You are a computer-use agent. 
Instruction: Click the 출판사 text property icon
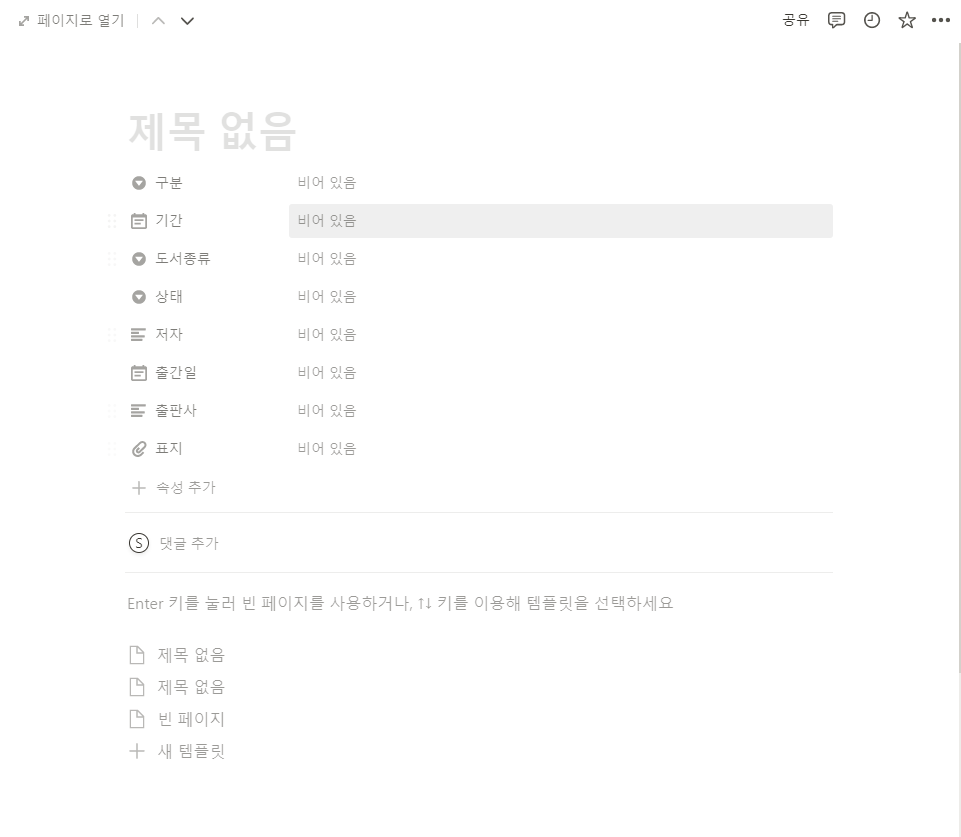pos(139,411)
